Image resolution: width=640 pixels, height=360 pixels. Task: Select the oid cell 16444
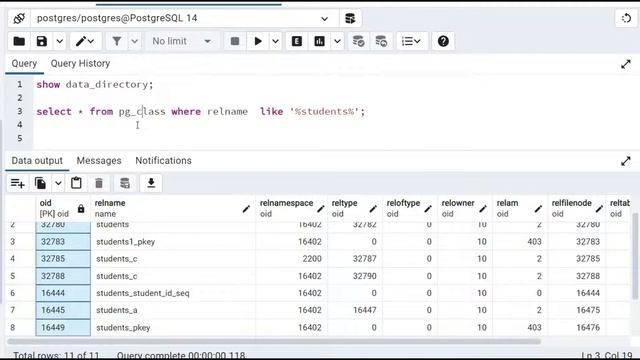(63, 293)
